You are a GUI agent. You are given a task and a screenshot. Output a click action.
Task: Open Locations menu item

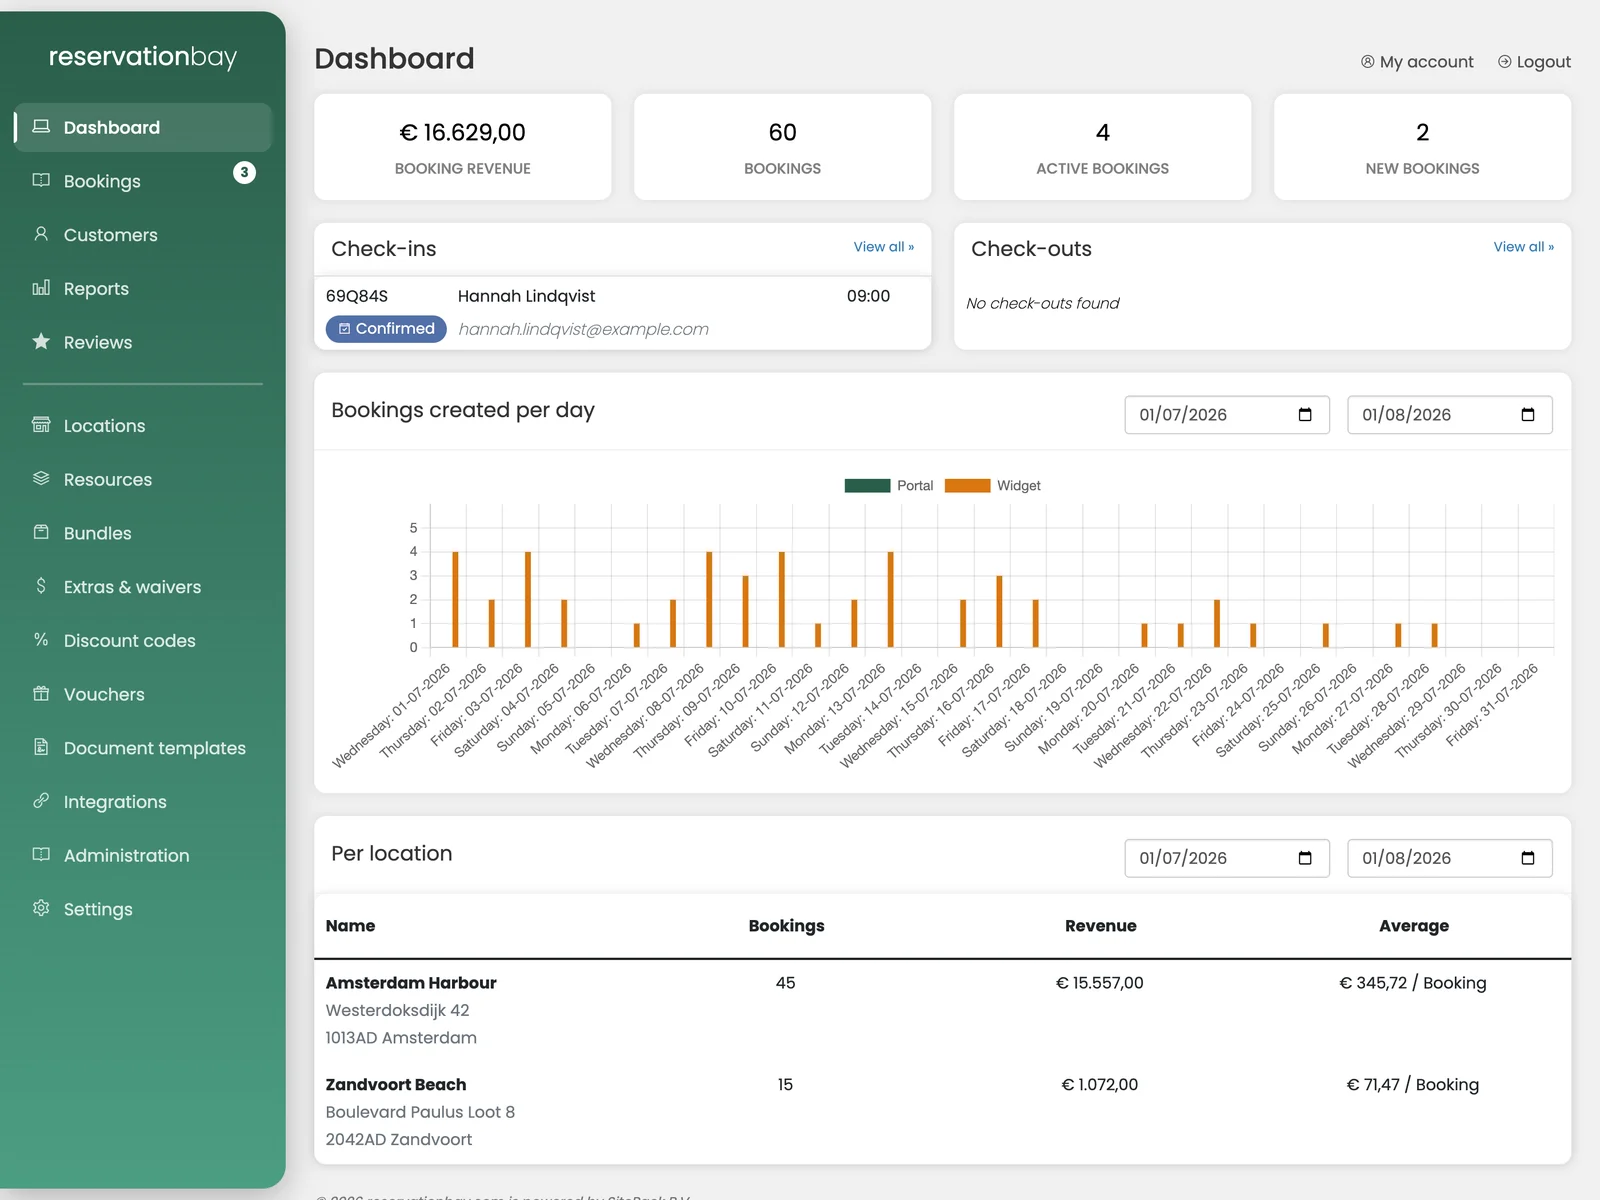[x=143, y=426]
